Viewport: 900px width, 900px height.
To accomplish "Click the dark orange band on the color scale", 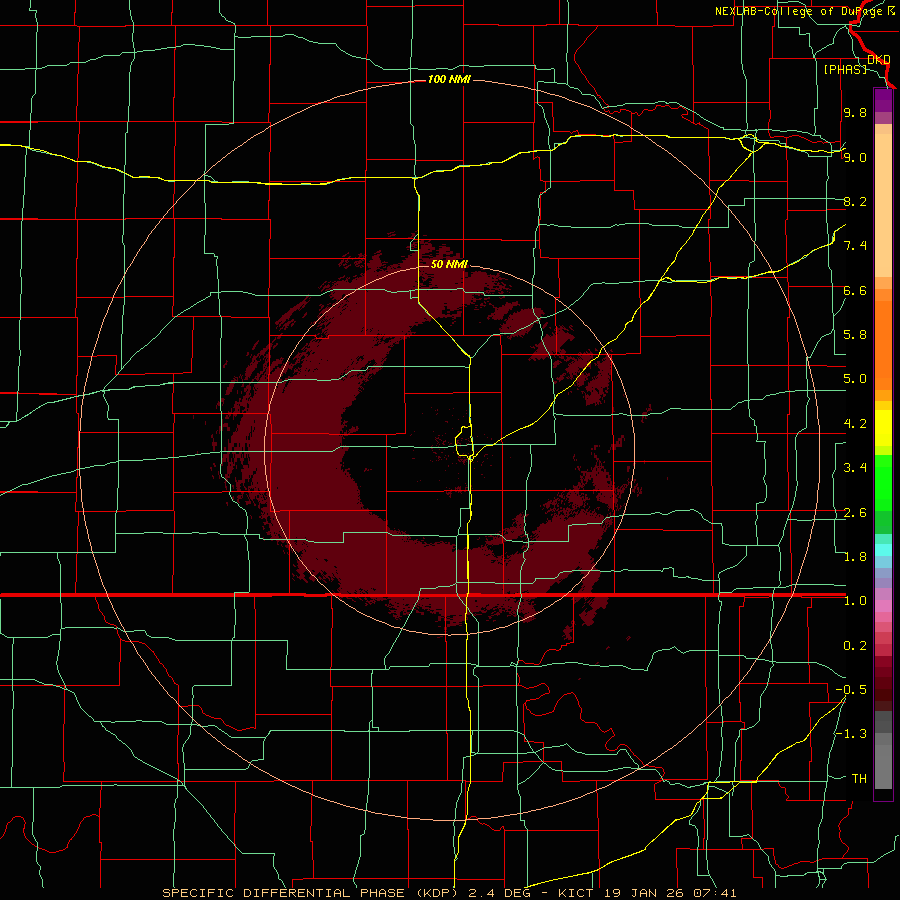I will click(x=883, y=345).
